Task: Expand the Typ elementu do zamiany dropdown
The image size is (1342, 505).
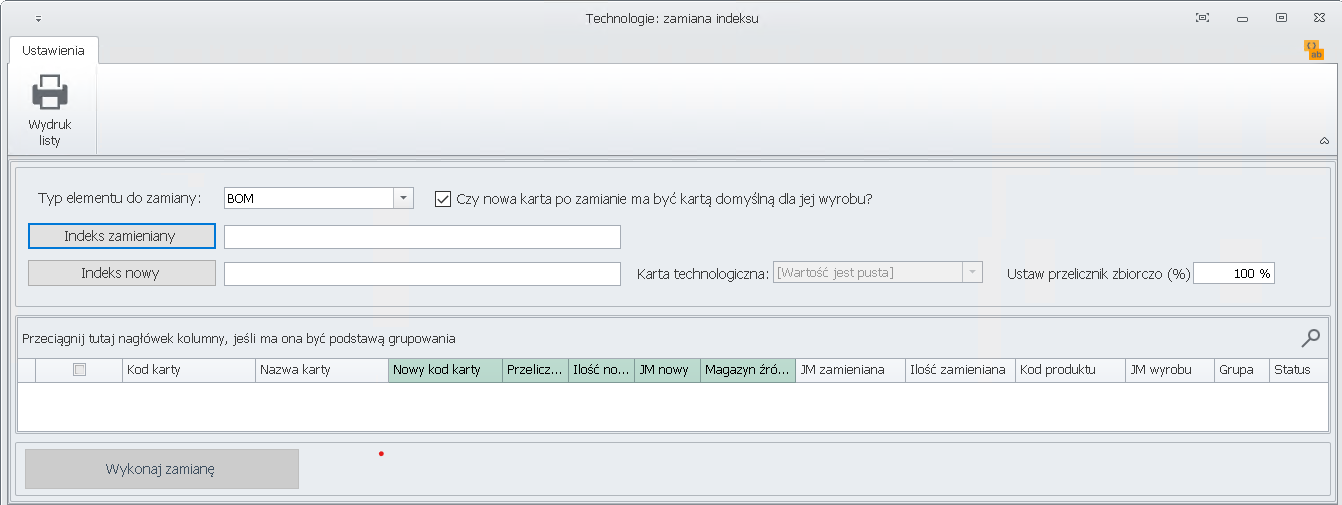Action: (x=403, y=198)
